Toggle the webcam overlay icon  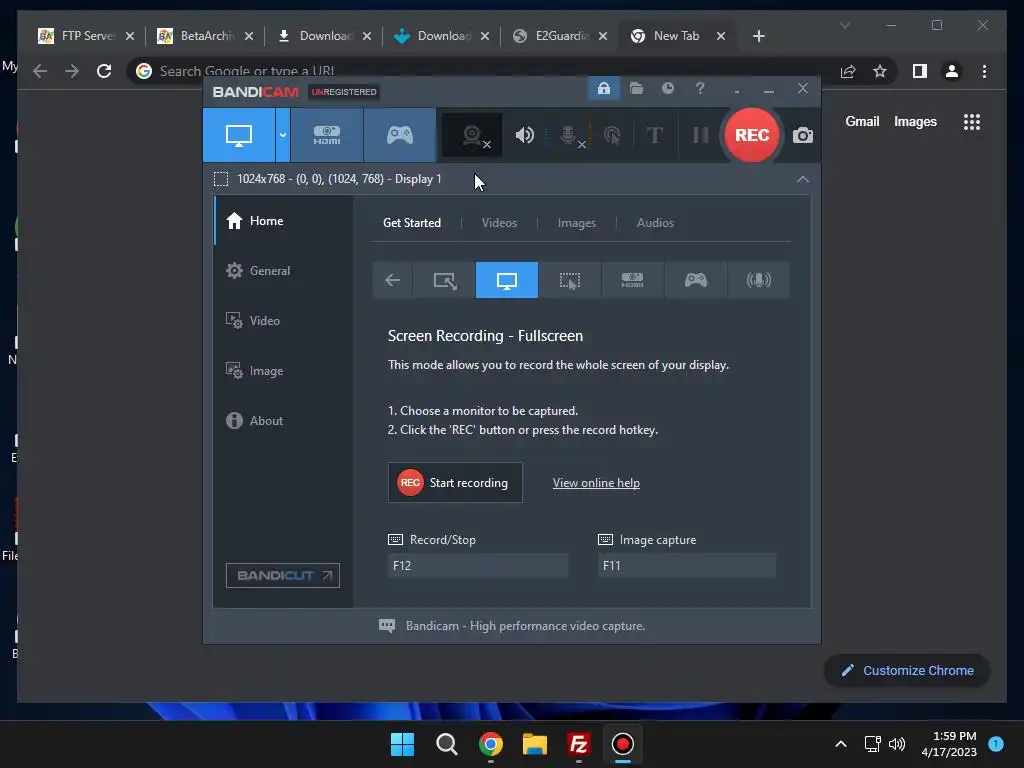(472, 135)
